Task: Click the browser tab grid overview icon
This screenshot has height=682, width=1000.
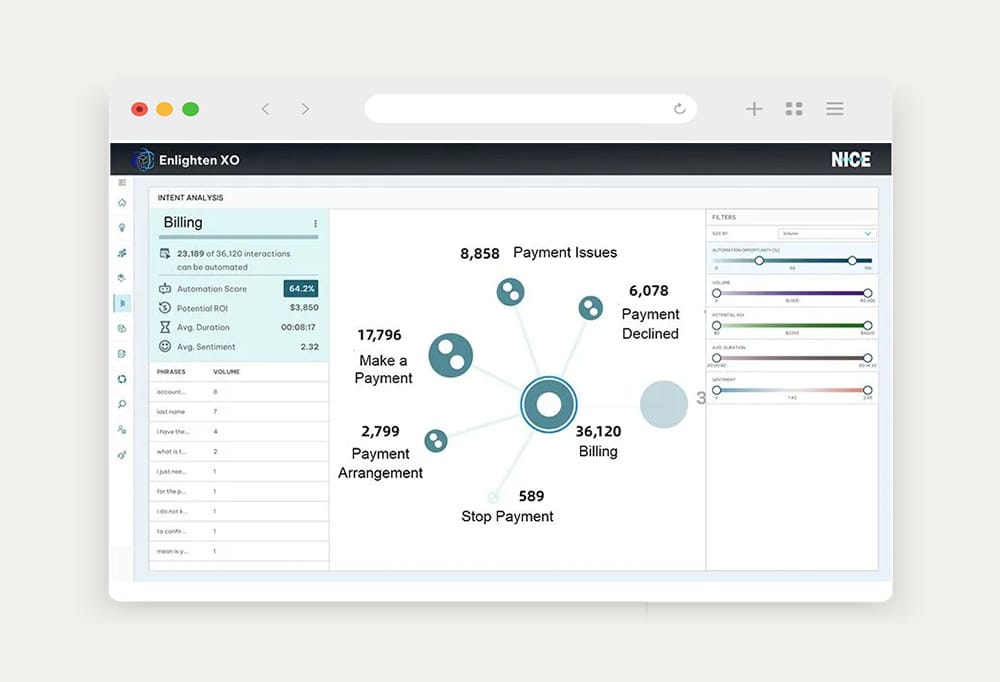Action: click(x=794, y=109)
